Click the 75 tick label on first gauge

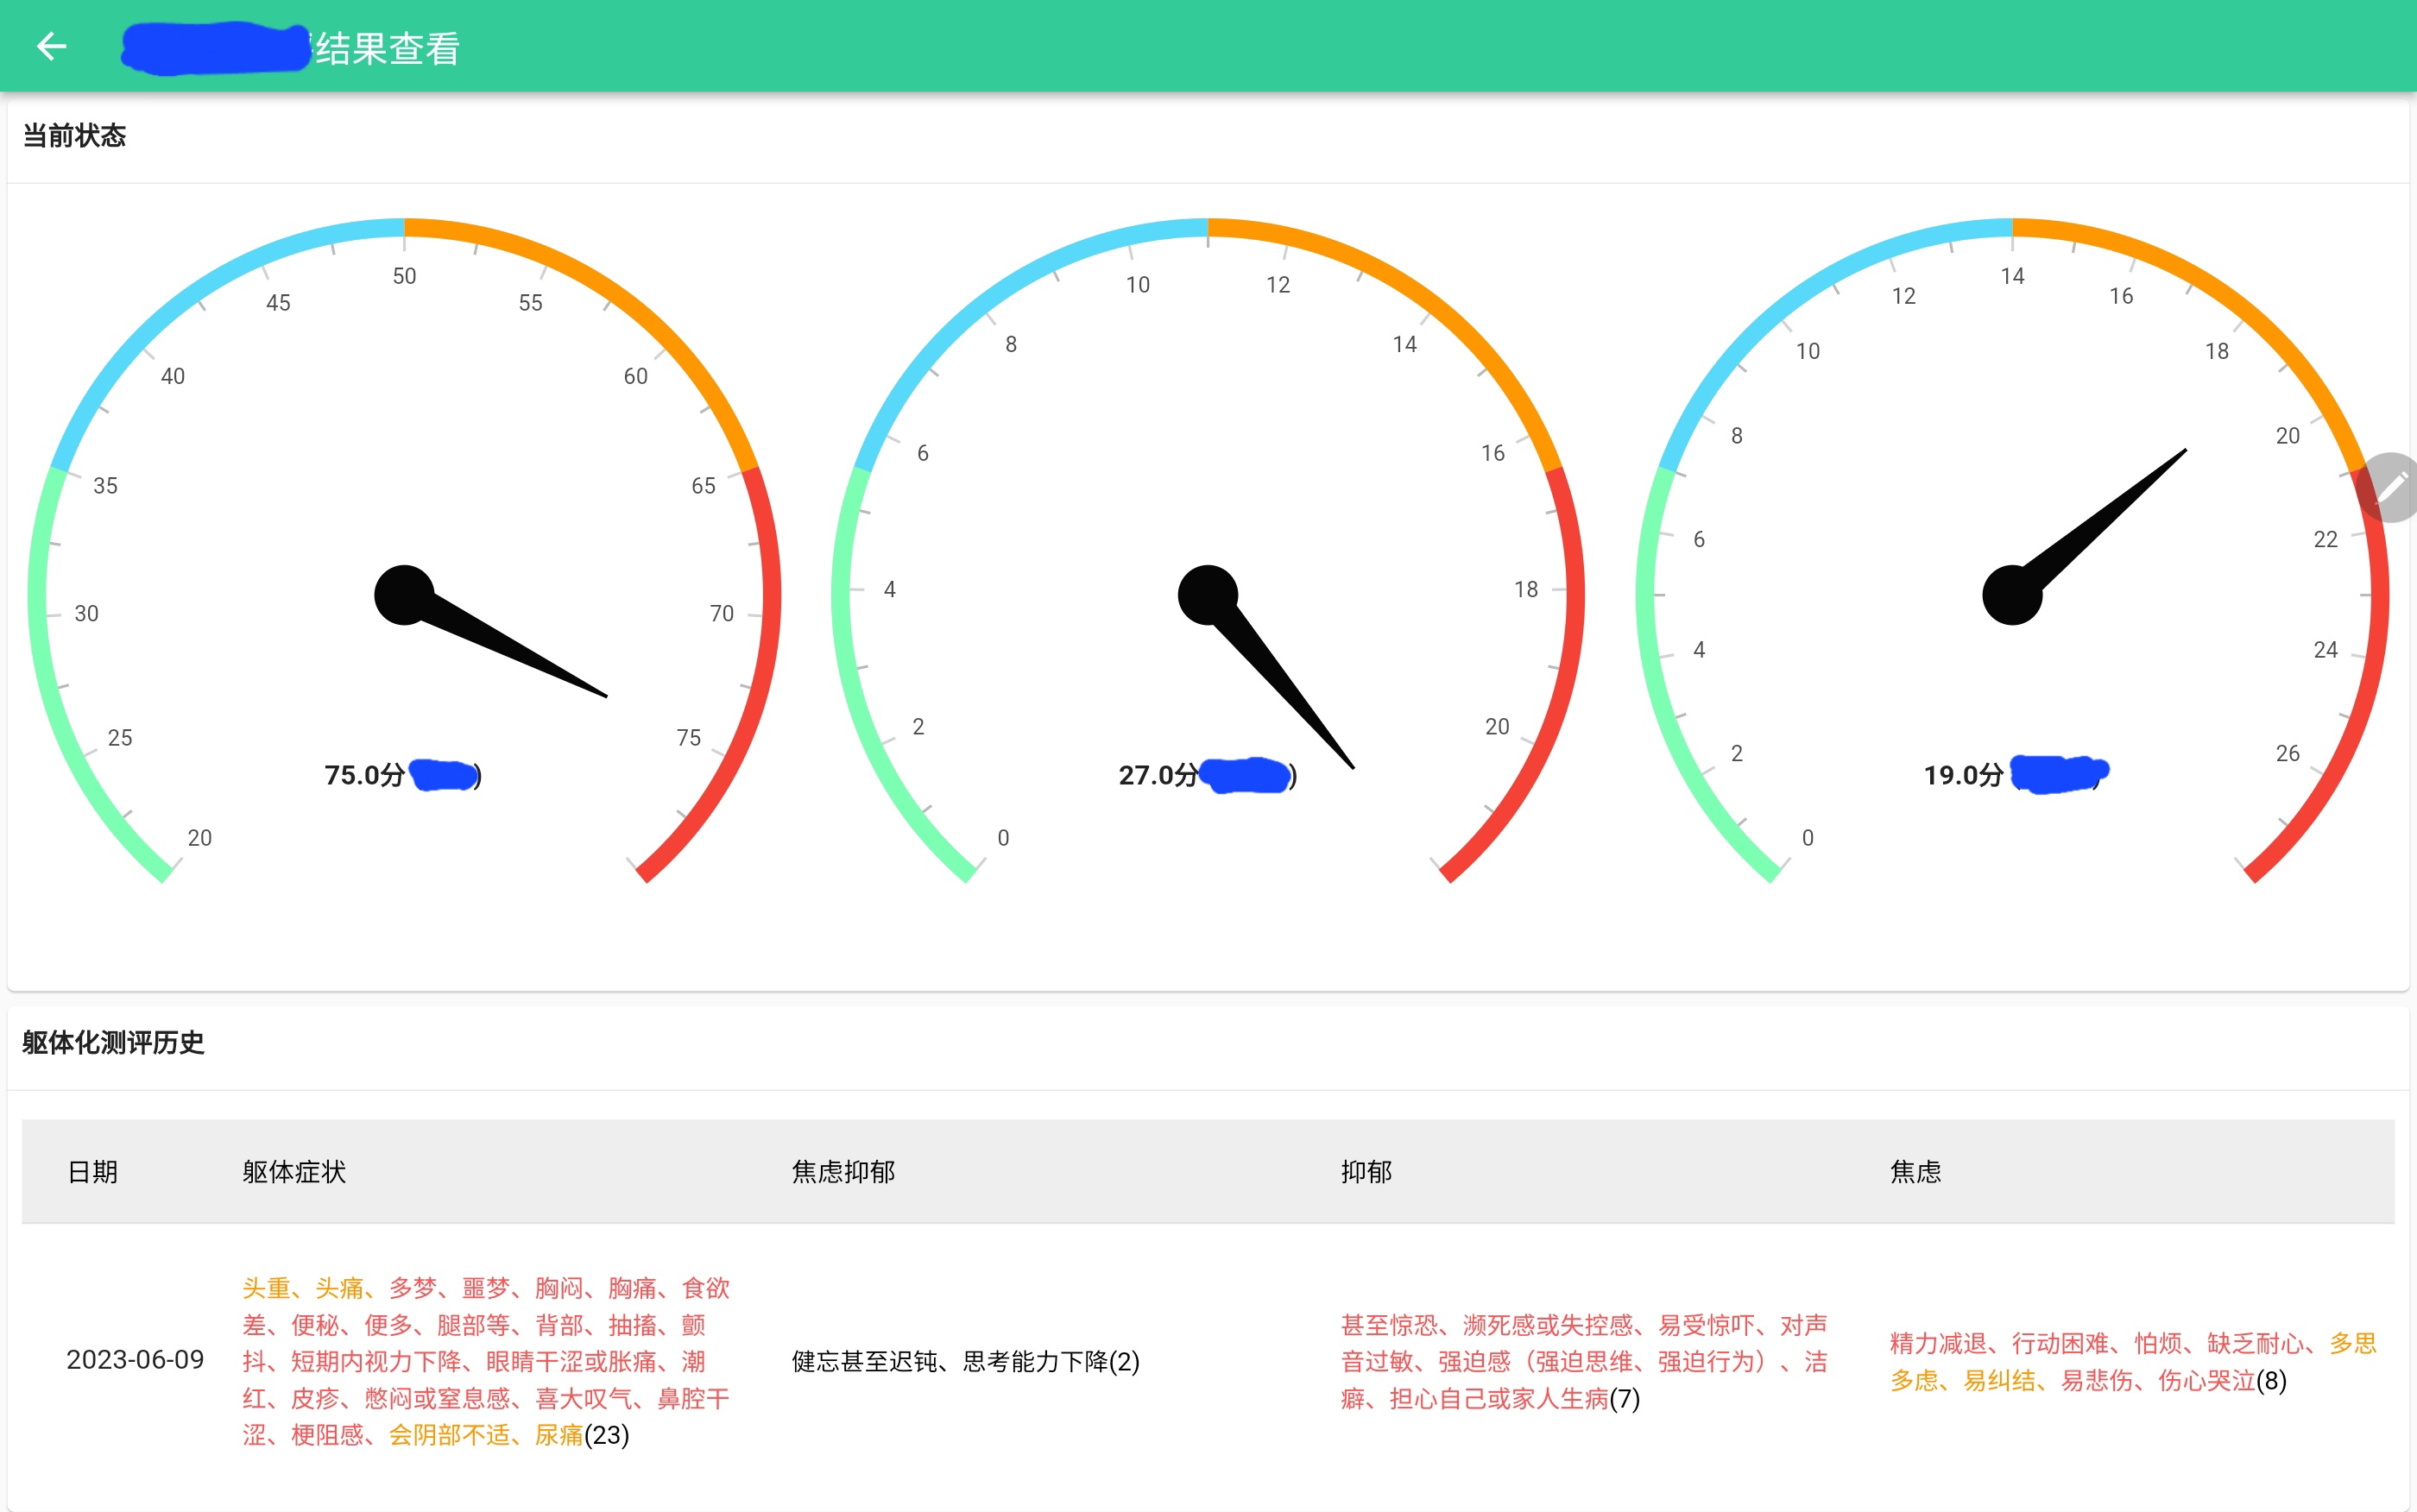pyautogui.click(x=688, y=738)
